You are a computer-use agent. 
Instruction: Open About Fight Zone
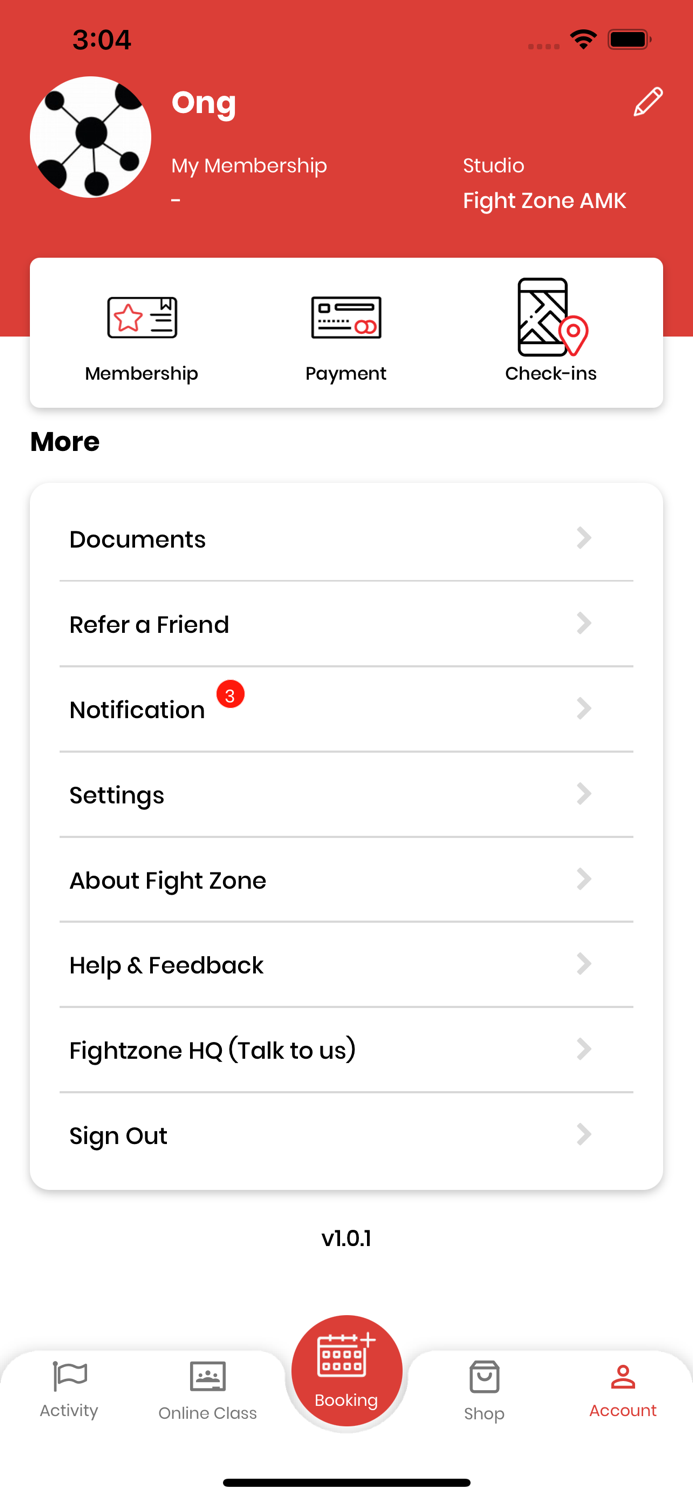[346, 880]
